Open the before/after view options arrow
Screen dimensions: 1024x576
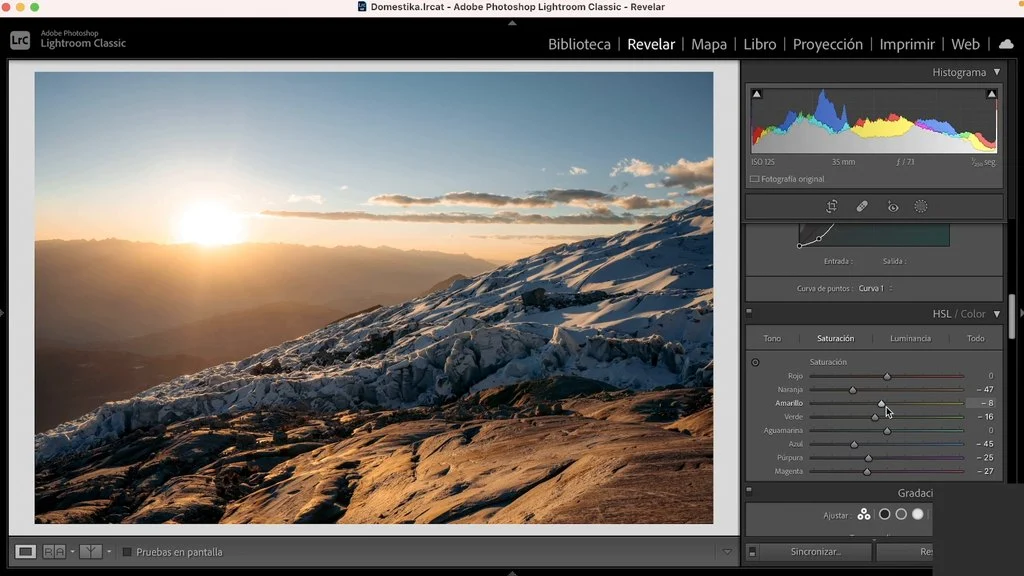coord(109,552)
